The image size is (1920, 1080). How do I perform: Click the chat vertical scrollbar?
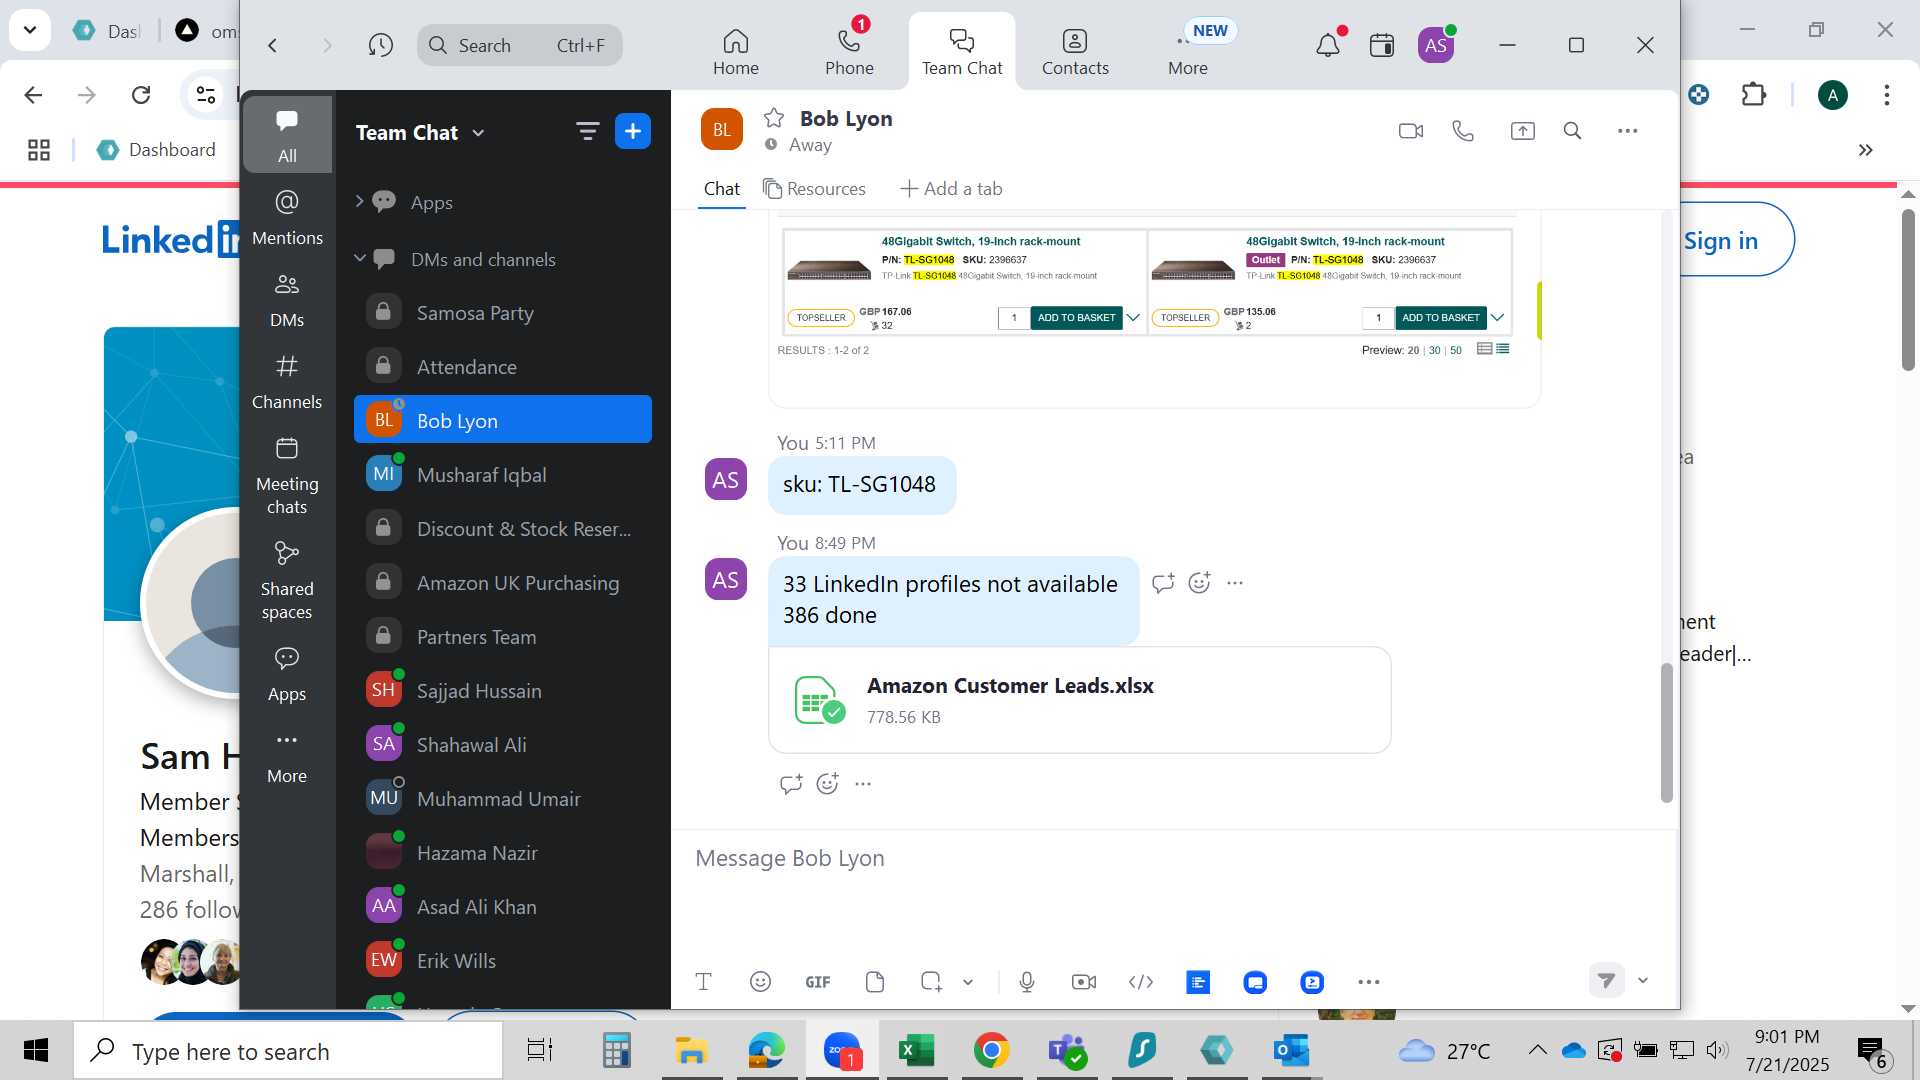coord(1666,733)
